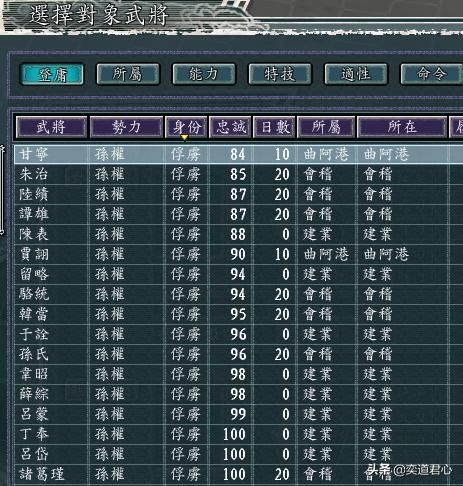Click 俘虜 status in 丁奉 row
The width and height of the screenshot is (463, 486).
click(185, 434)
